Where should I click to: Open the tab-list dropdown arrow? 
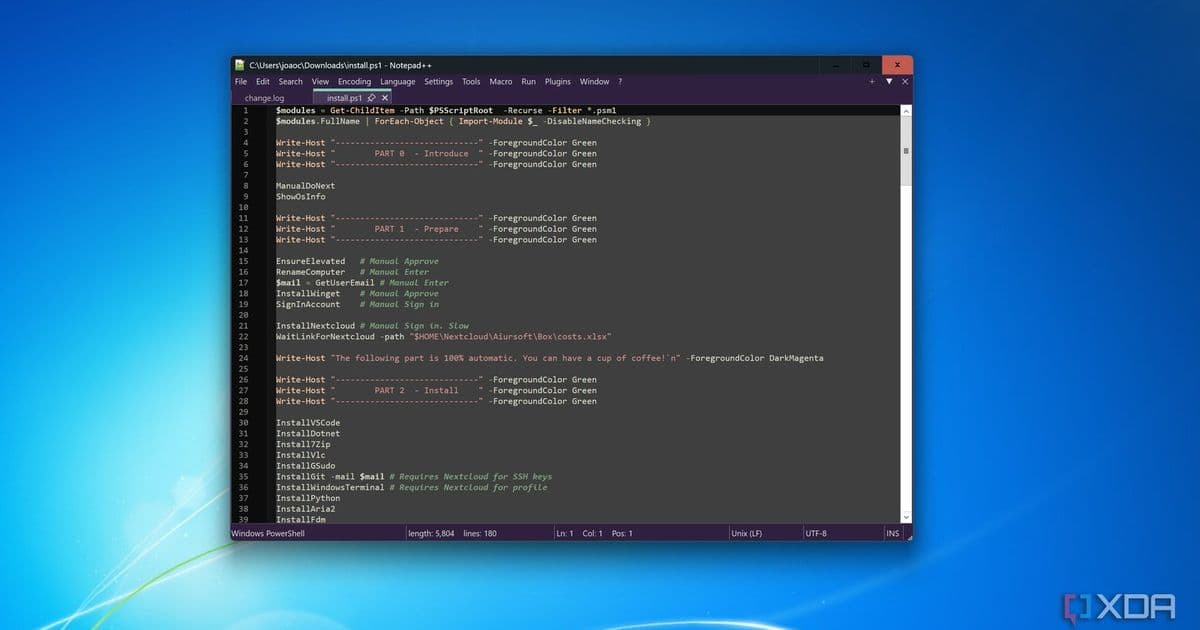click(x=888, y=81)
